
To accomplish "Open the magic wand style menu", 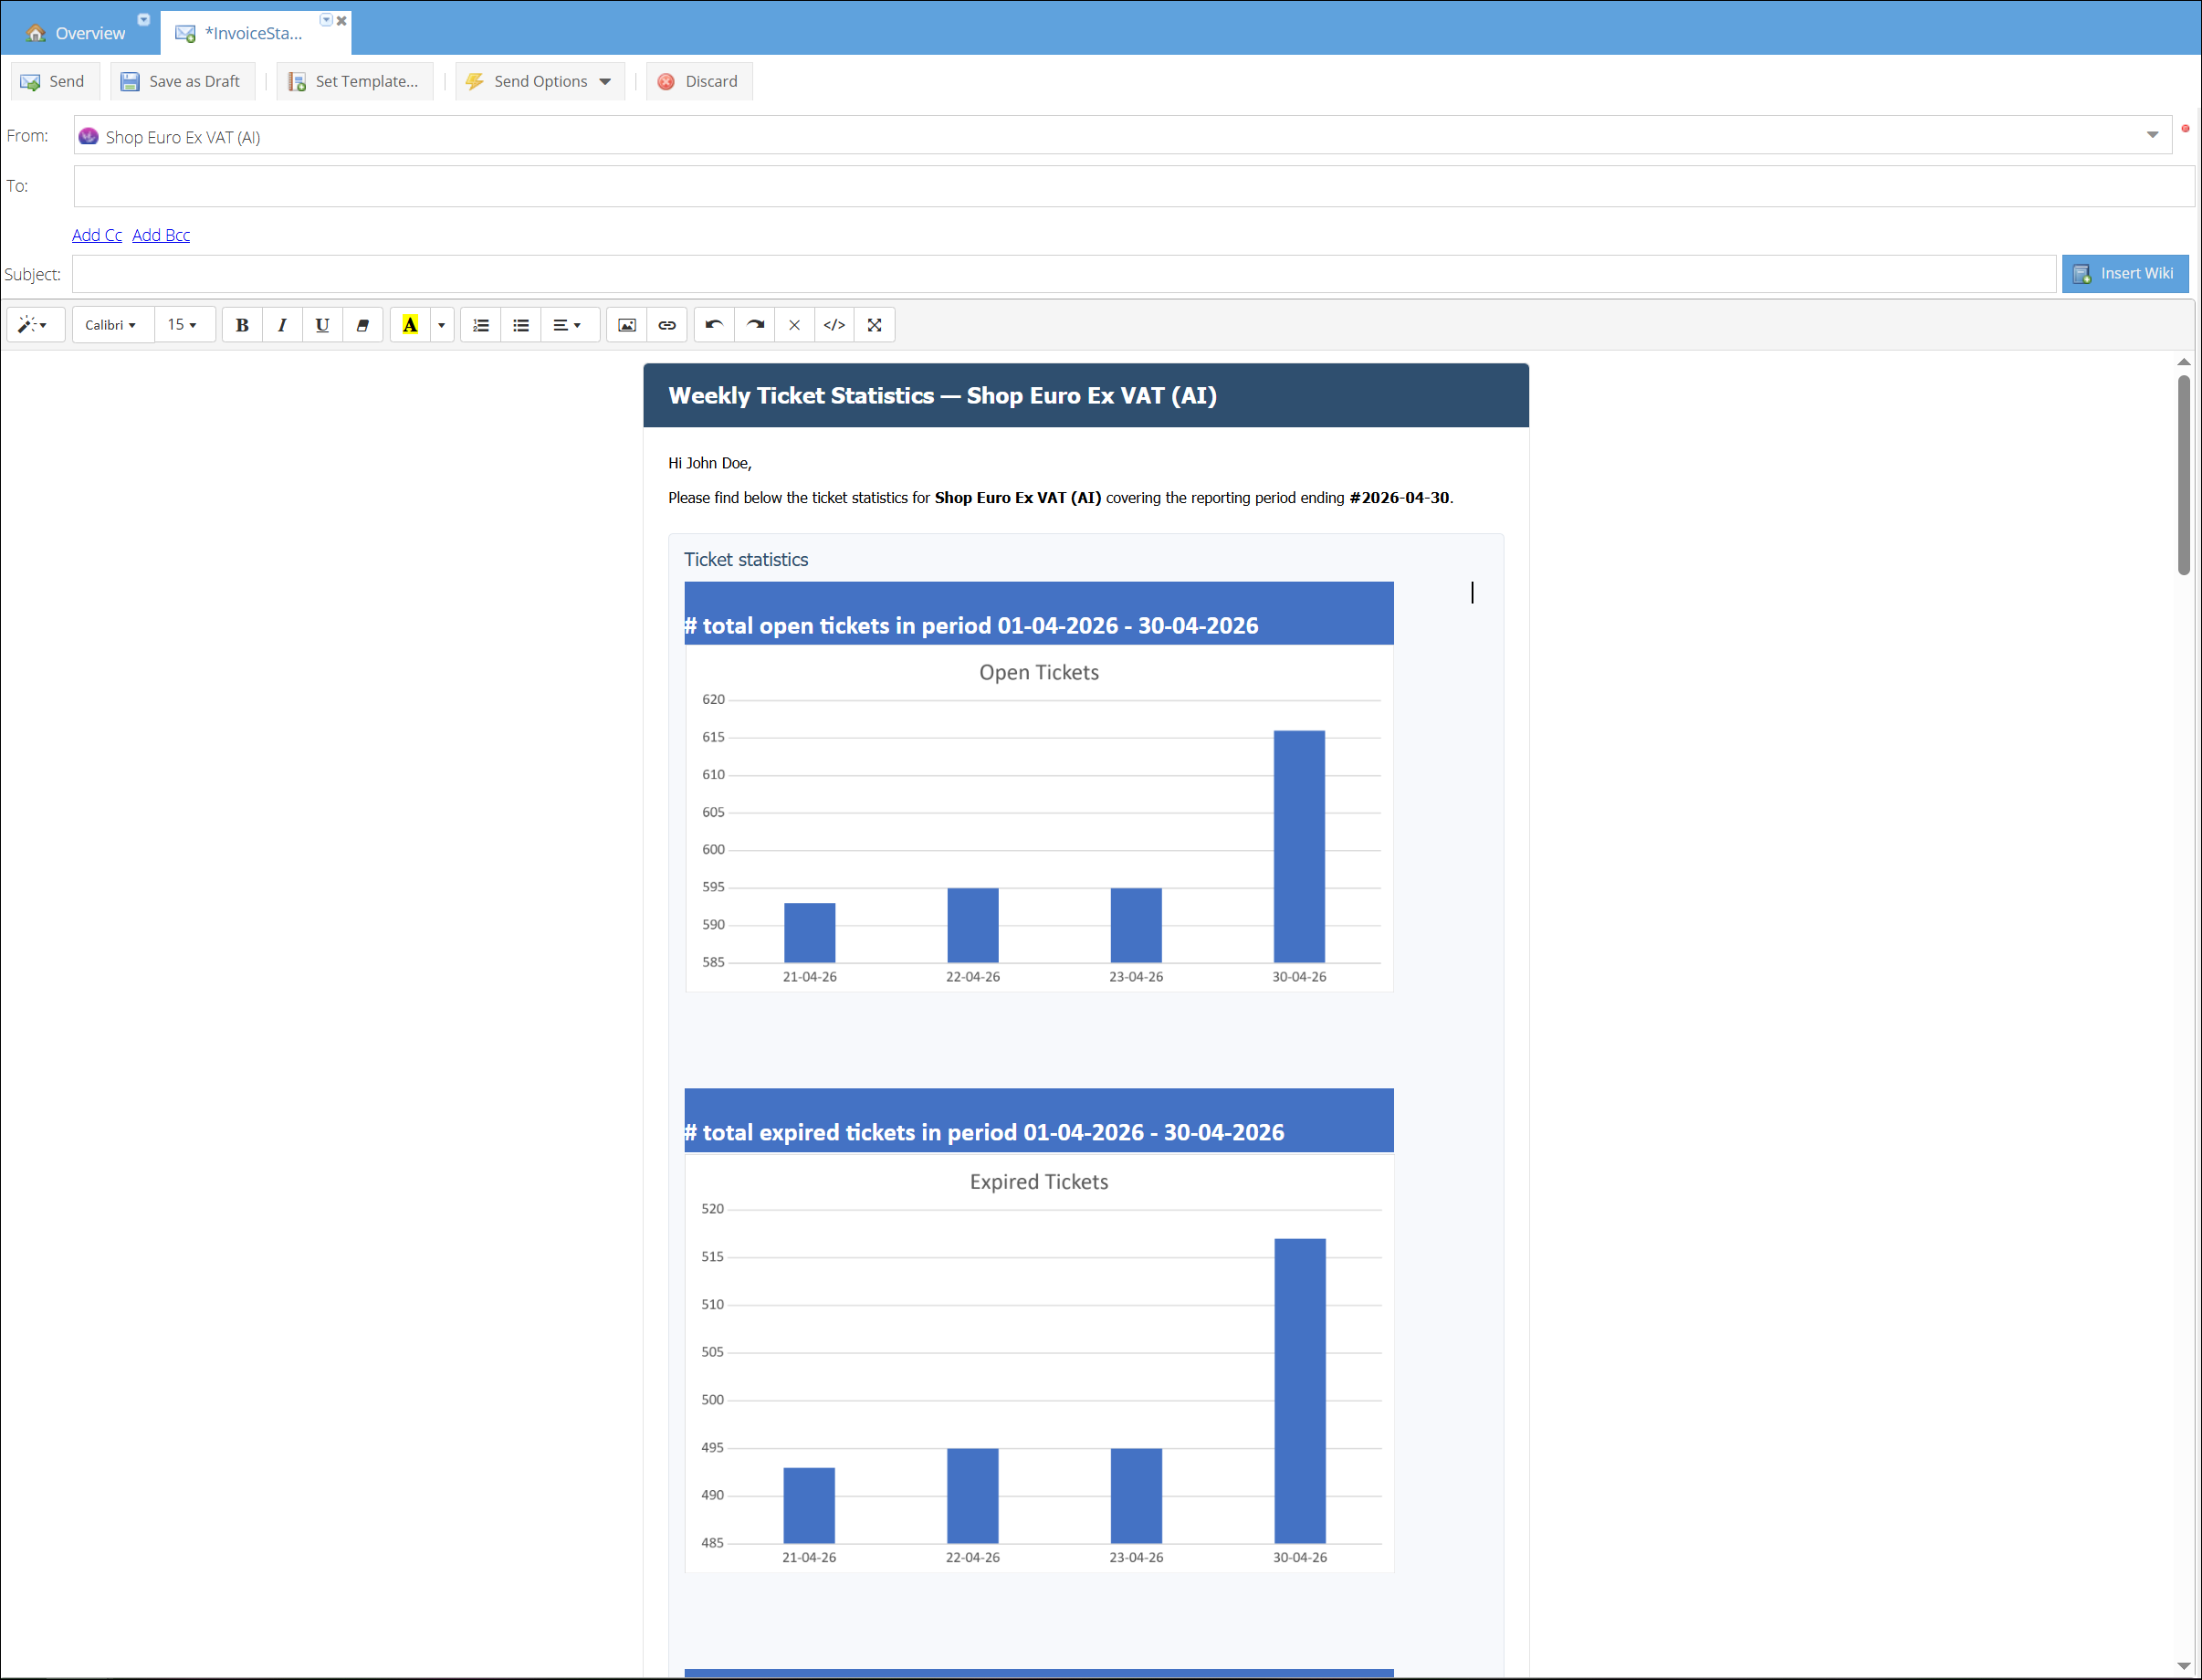I will [35, 325].
